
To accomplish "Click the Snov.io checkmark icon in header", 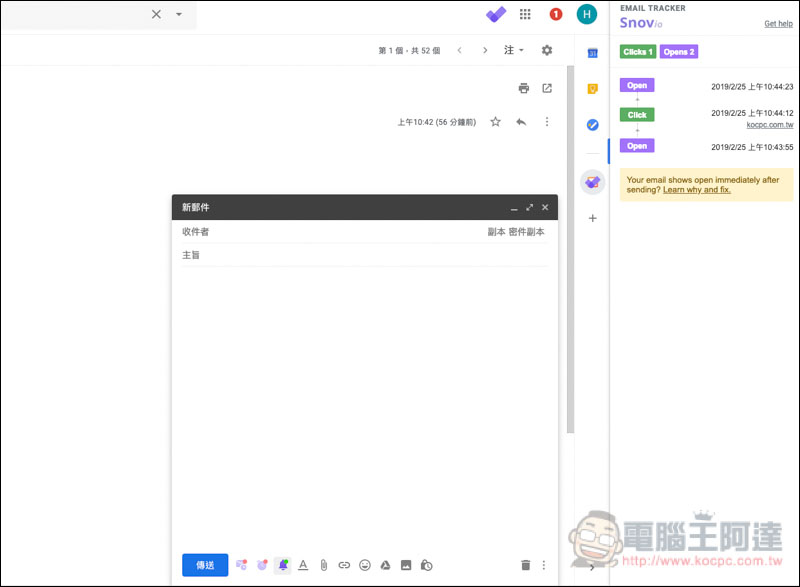I will (496, 14).
